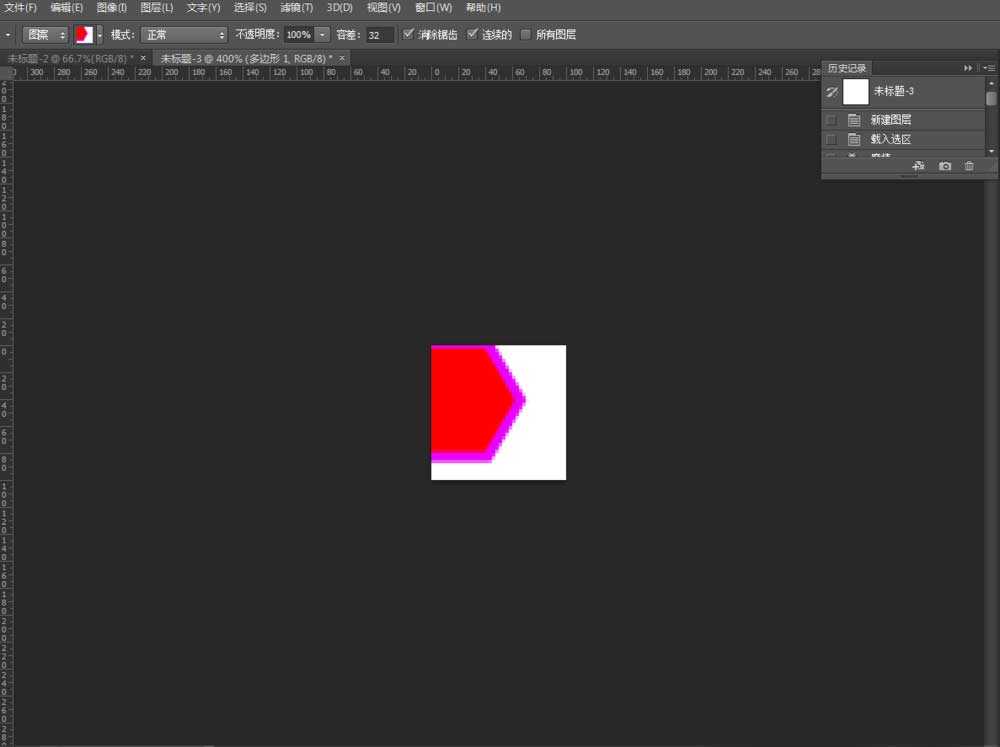Open the History panel flyout menu

pyautogui.click(x=989, y=67)
